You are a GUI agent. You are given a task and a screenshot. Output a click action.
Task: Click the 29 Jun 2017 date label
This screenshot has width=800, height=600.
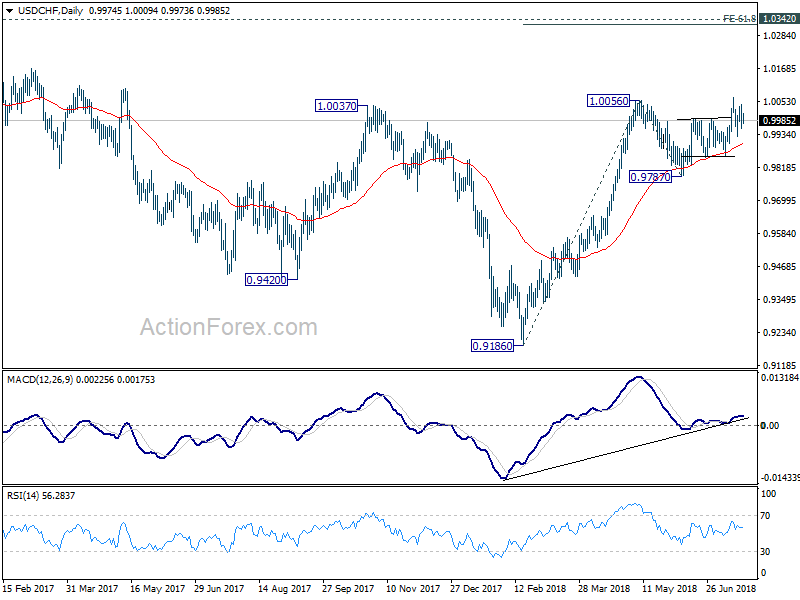(x=219, y=588)
